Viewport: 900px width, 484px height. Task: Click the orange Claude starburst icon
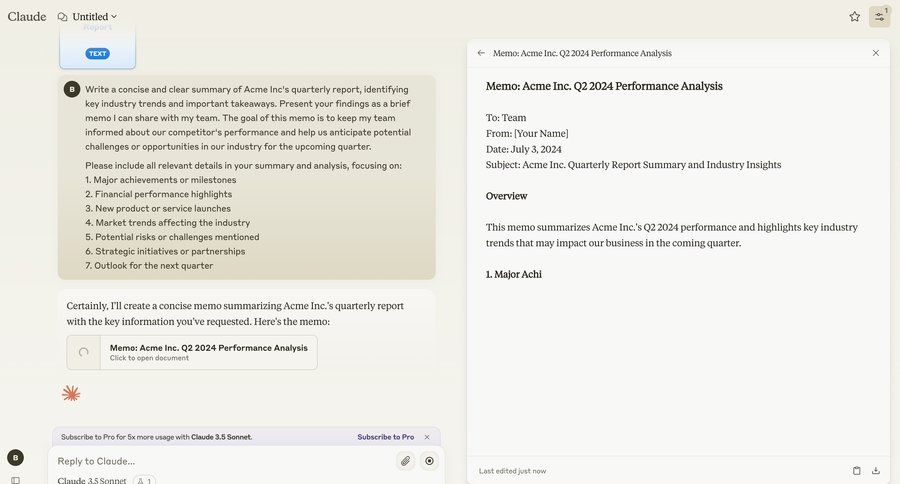71,394
